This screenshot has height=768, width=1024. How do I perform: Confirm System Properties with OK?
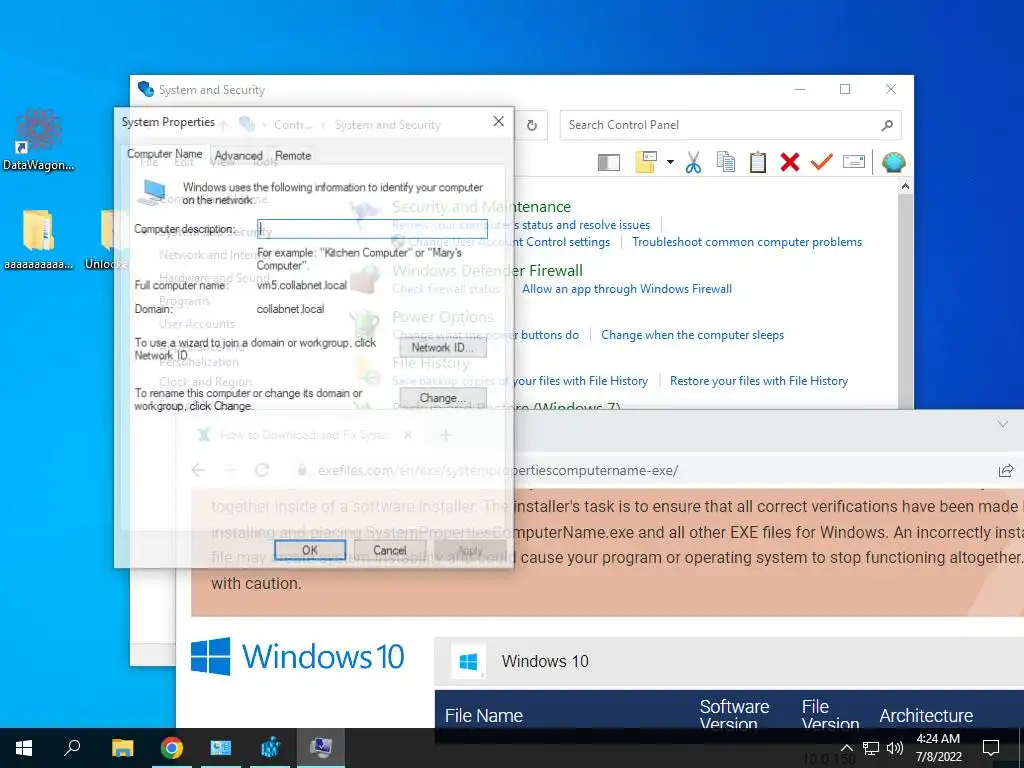click(x=310, y=550)
